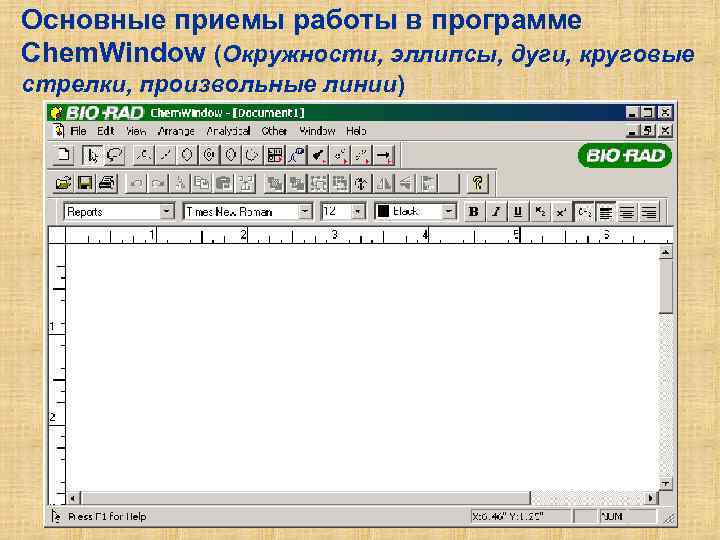
Task: Click the Redo icon
Action: click(158, 184)
